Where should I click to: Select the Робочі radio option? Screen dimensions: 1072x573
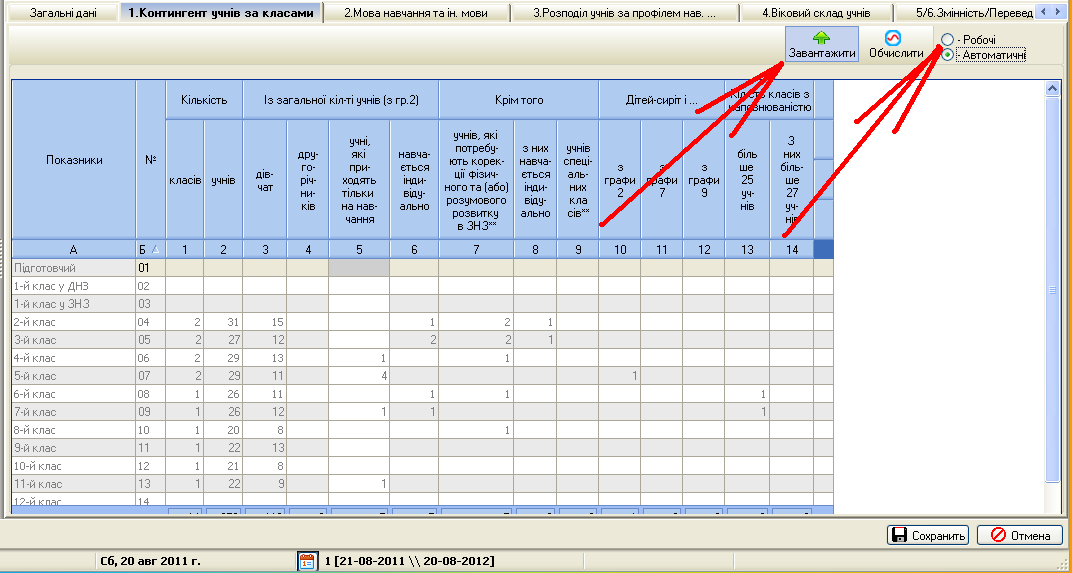pyautogui.click(x=948, y=40)
